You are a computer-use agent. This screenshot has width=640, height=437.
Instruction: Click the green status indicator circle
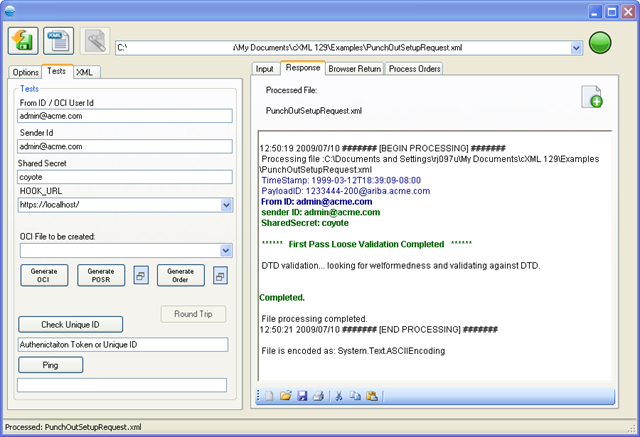(x=600, y=42)
